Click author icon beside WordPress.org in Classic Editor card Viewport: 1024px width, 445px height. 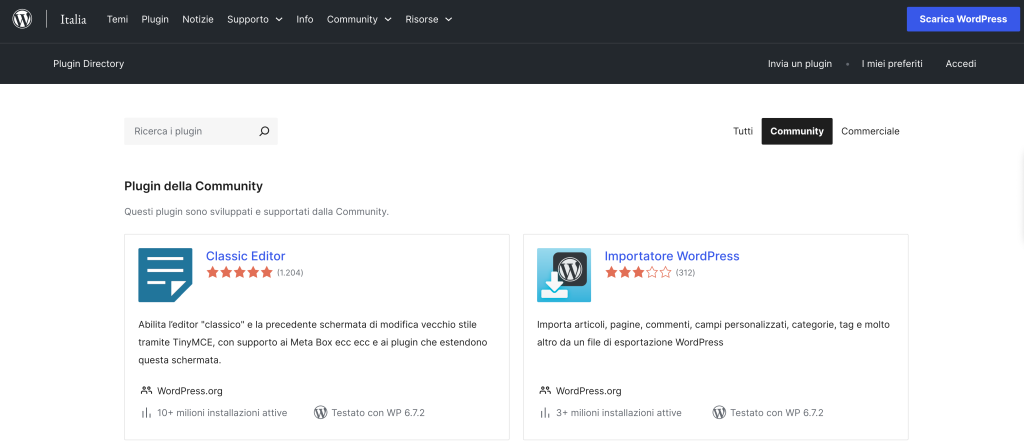pos(146,391)
